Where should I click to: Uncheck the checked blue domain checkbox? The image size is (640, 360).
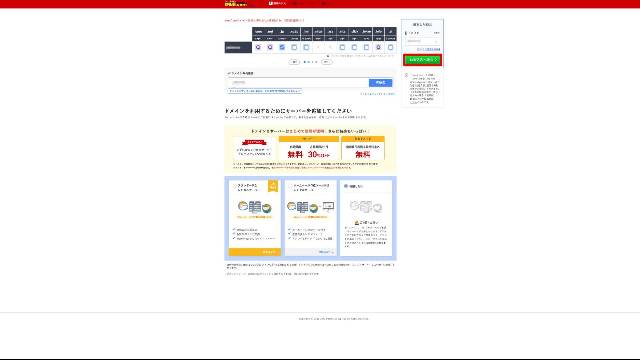pyautogui.click(x=282, y=47)
